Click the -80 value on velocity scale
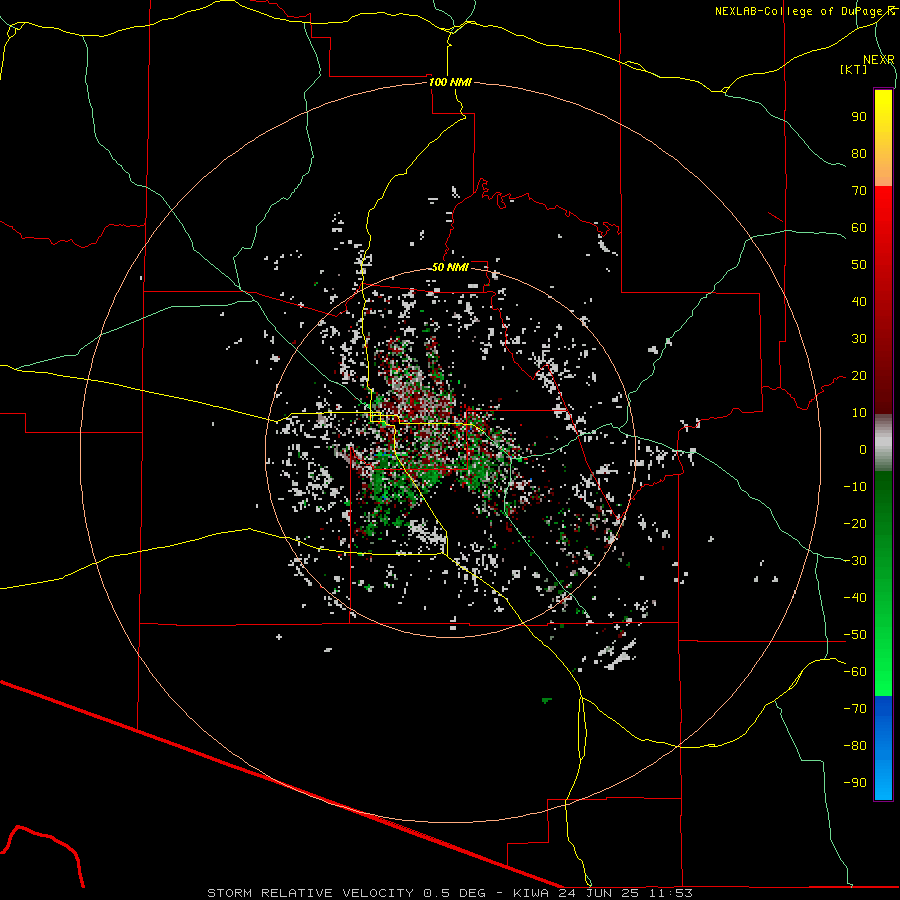This screenshot has height=900, width=900. coord(855,746)
